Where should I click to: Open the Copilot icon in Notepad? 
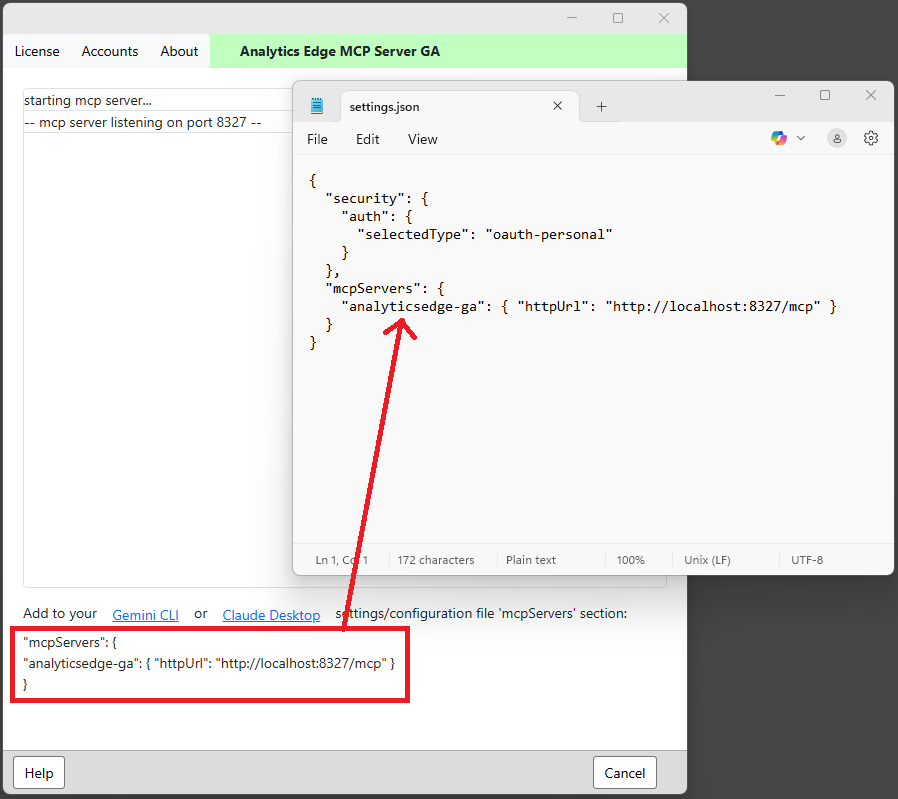click(779, 138)
